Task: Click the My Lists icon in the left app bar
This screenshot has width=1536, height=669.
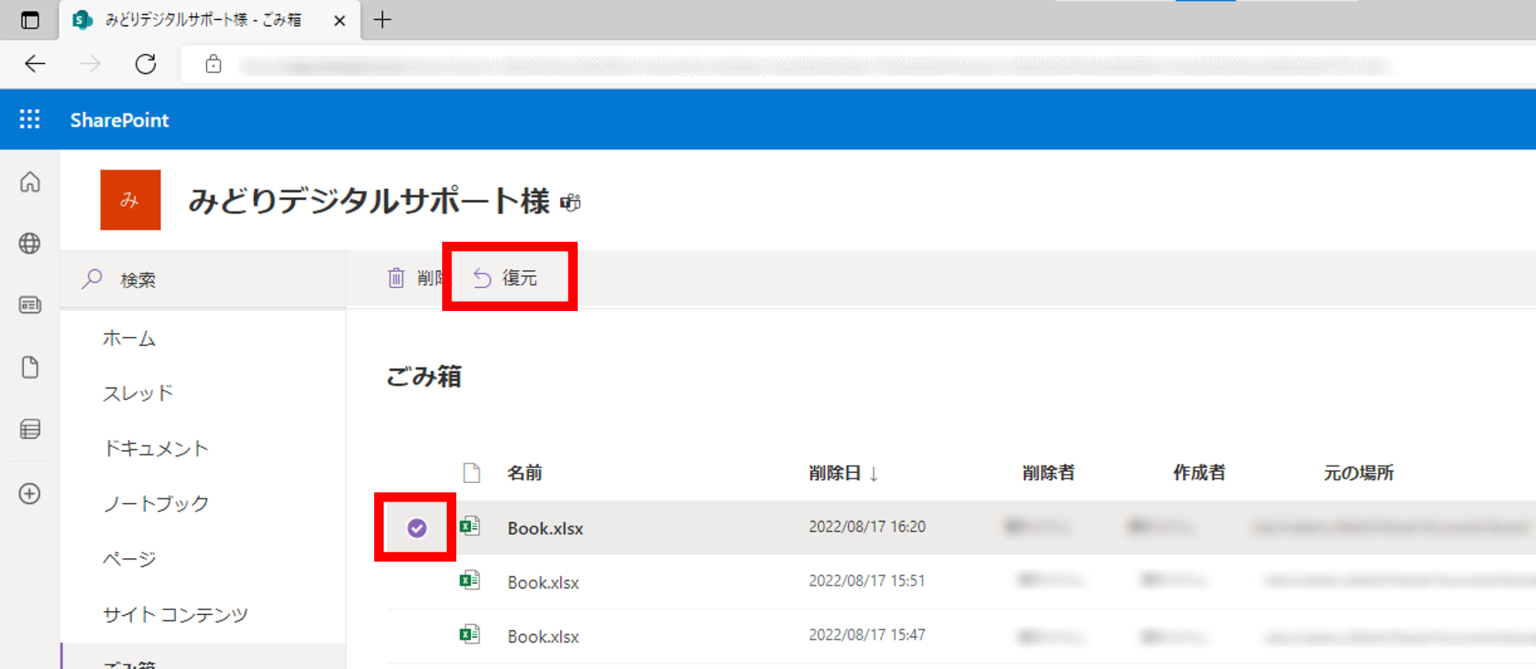Action: (29, 429)
